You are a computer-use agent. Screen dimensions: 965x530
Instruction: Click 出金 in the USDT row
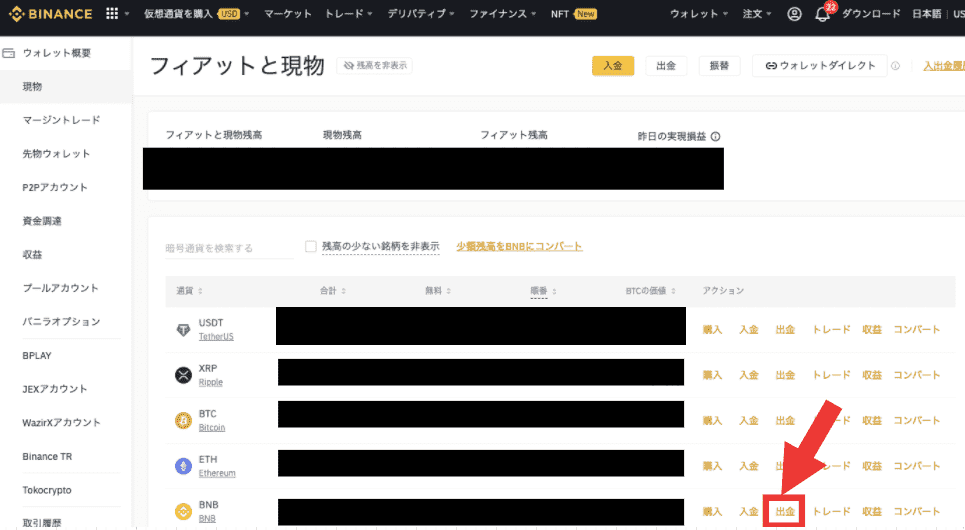point(785,329)
